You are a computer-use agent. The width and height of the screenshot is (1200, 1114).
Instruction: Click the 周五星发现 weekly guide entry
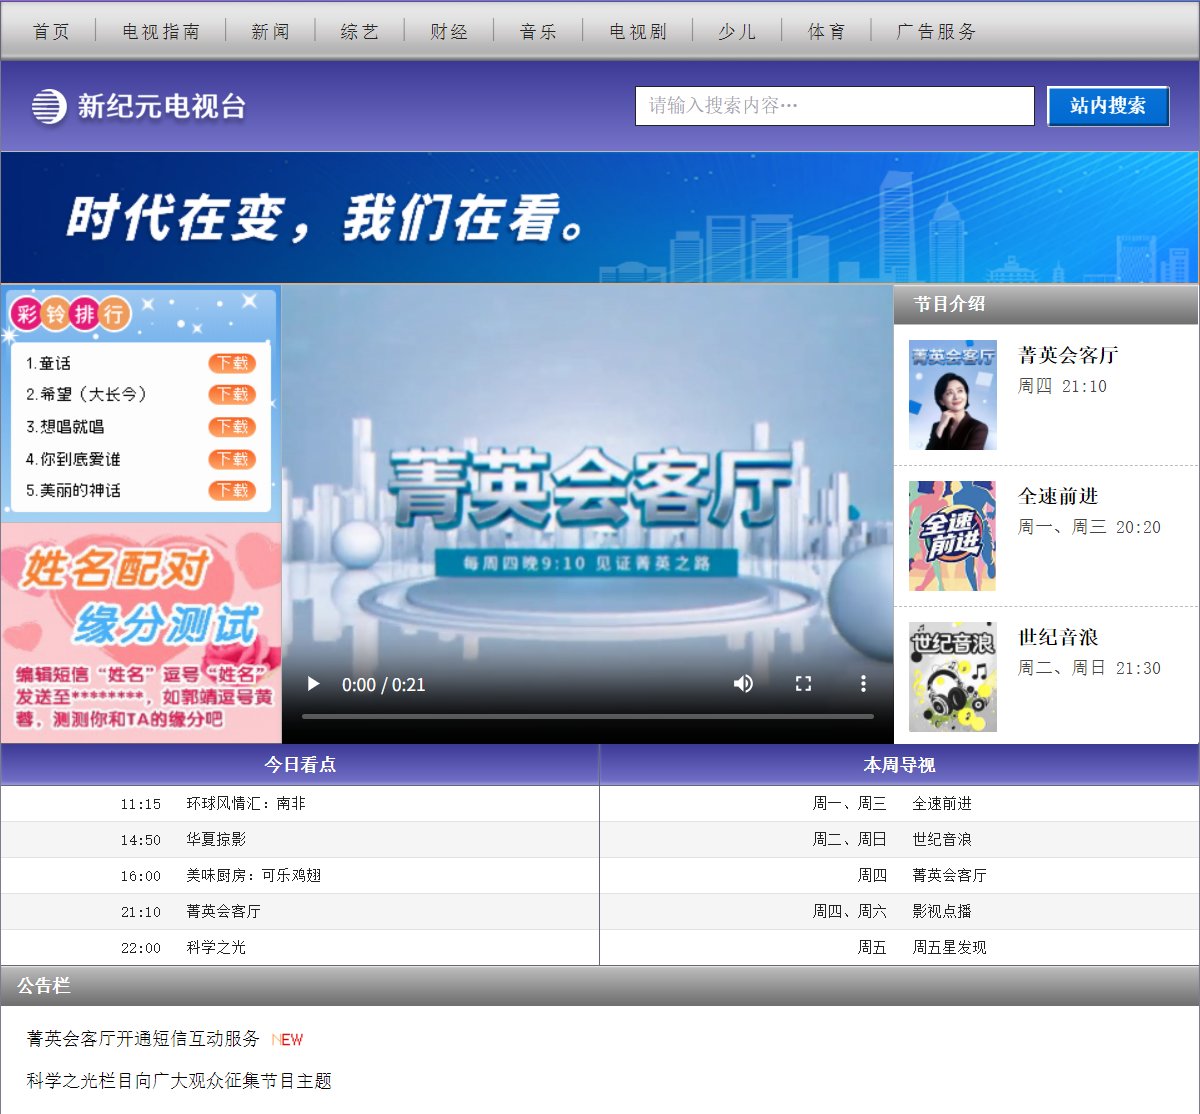point(949,948)
